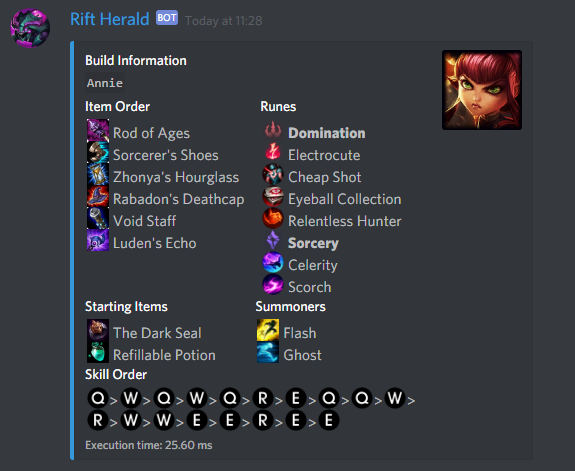Viewport: 575px width, 471px height.
Task: Click the Eyeball Collection rune icon
Action: tap(273, 196)
